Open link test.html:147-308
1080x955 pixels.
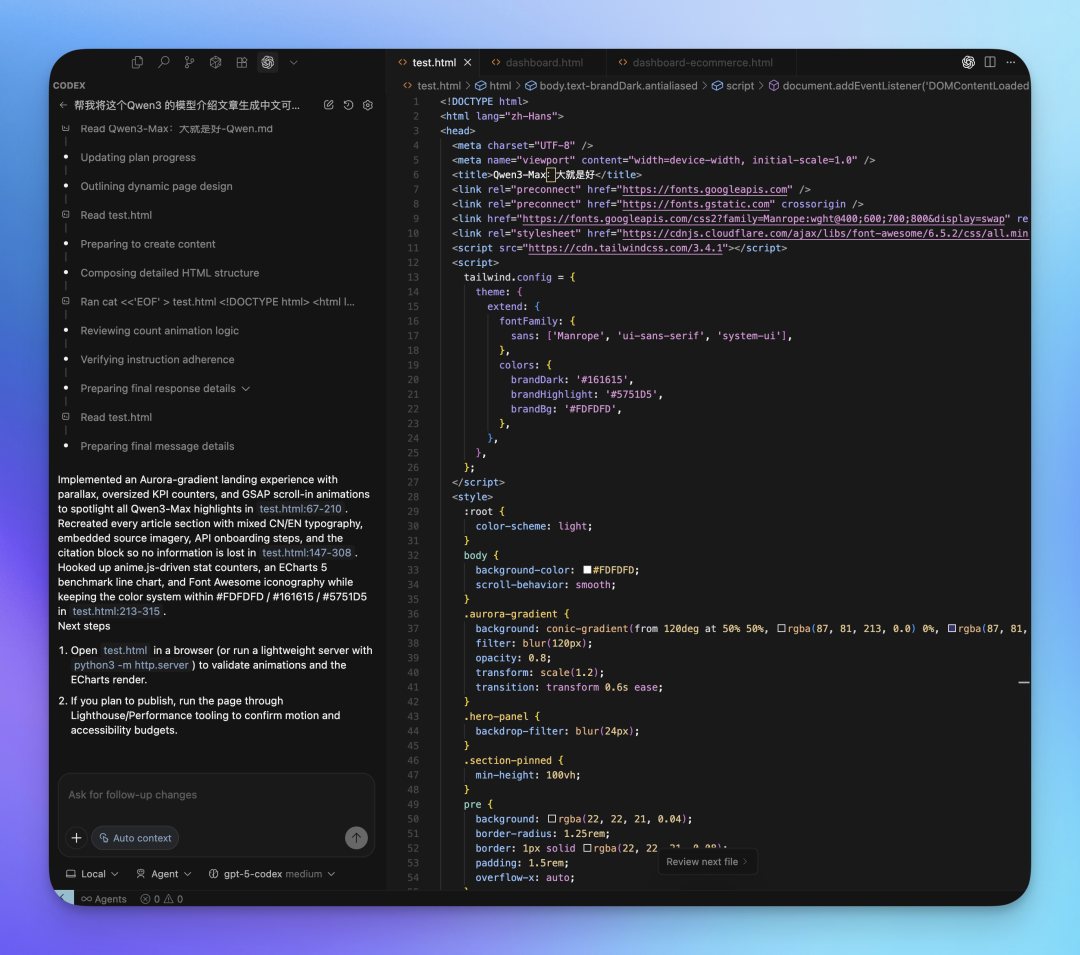point(307,553)
